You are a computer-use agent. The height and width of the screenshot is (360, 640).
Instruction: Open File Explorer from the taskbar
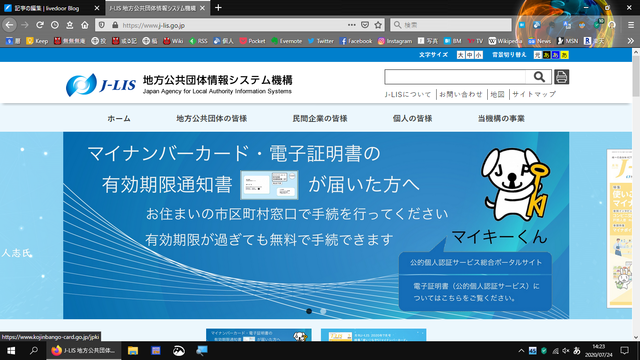click(133, 351)
